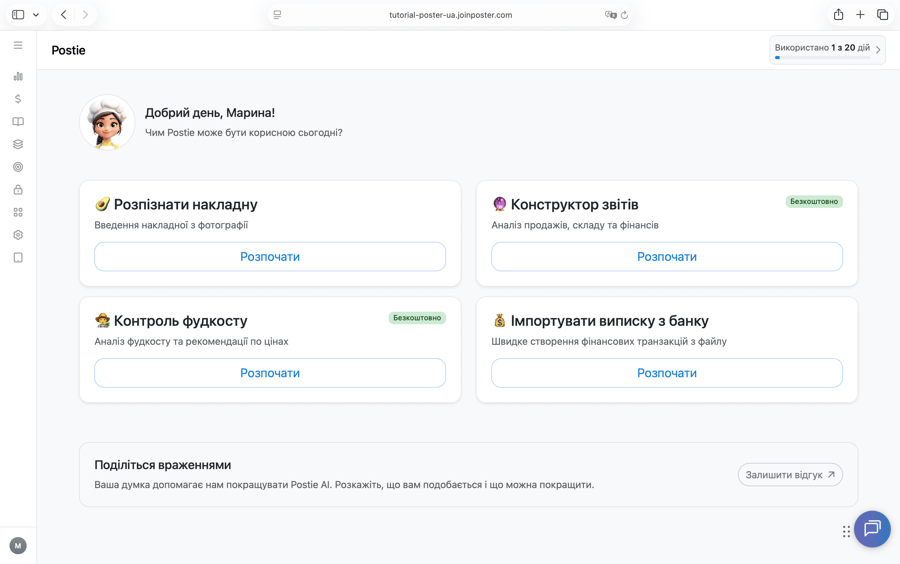Click the Safari sidebar toggle icon

pyautogui.click(x=18, y=15)
